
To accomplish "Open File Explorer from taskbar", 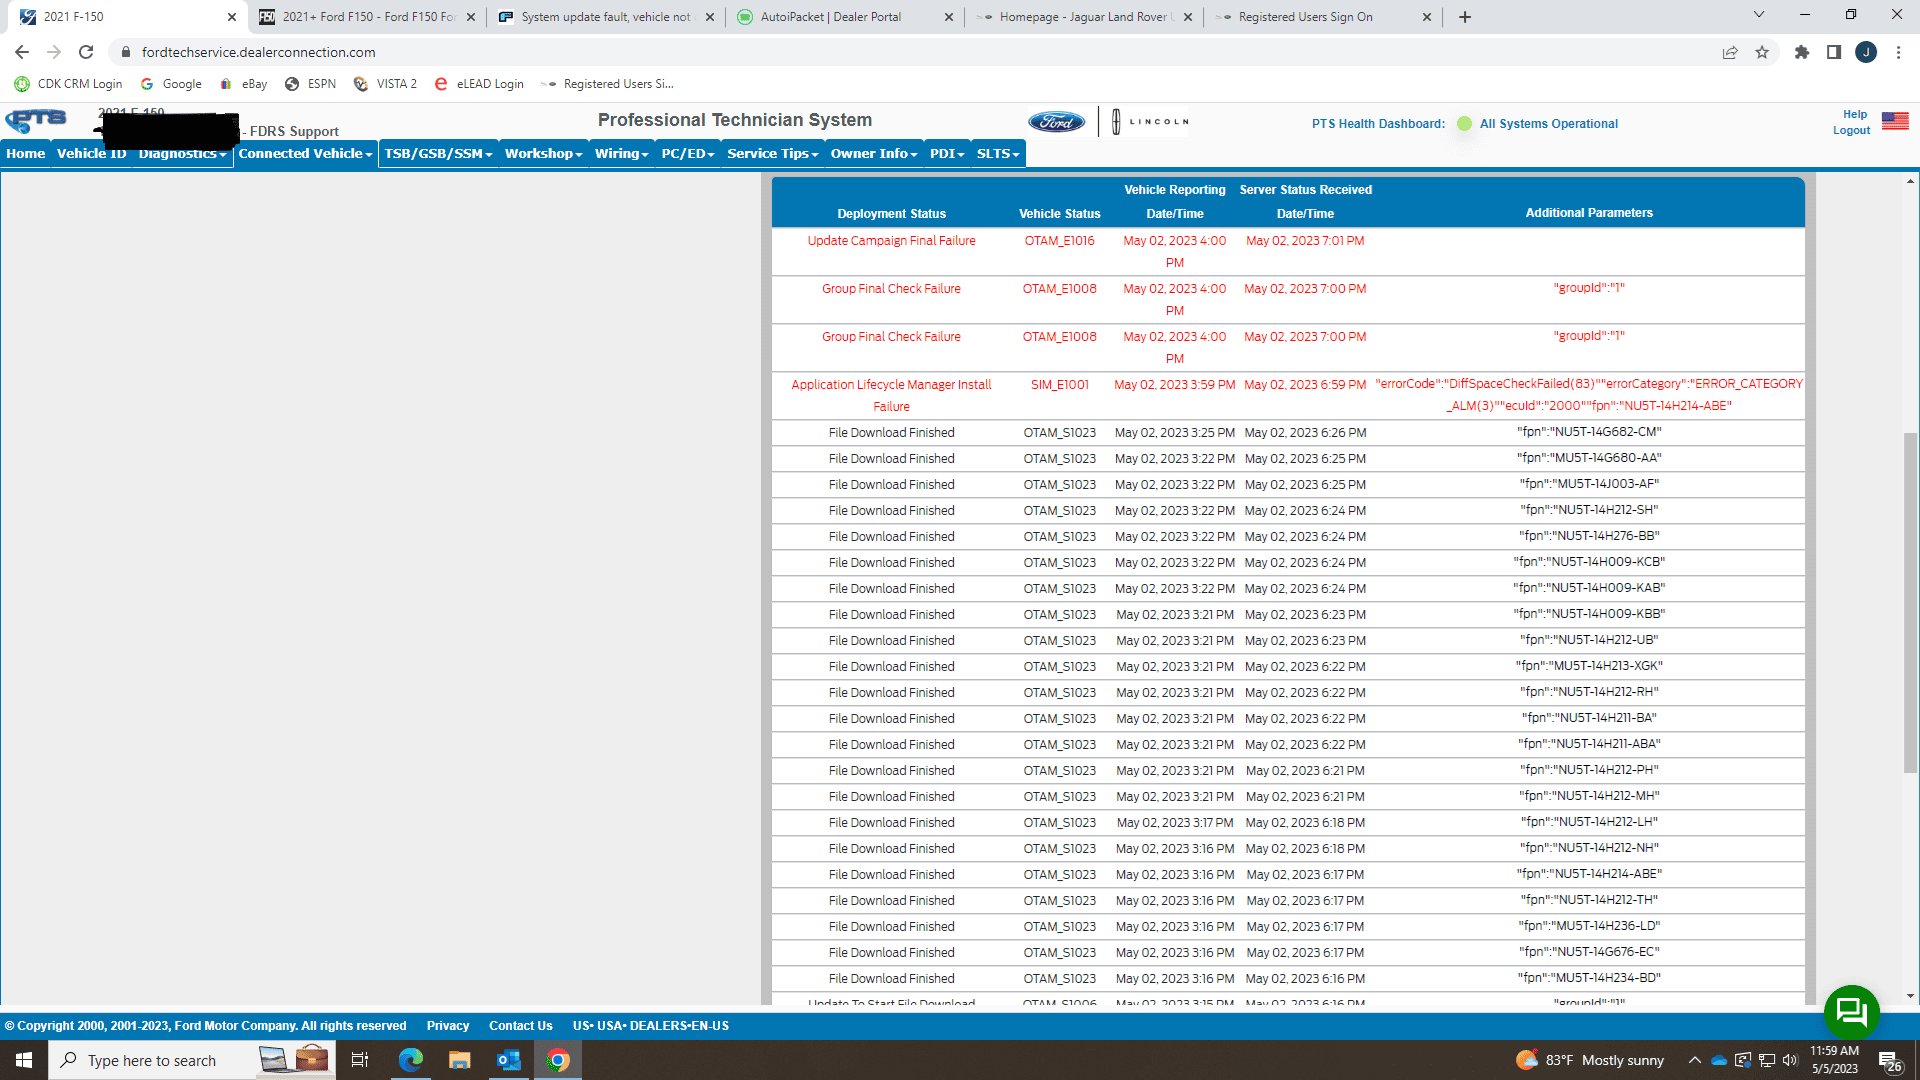I will [x=459, y=1060].
